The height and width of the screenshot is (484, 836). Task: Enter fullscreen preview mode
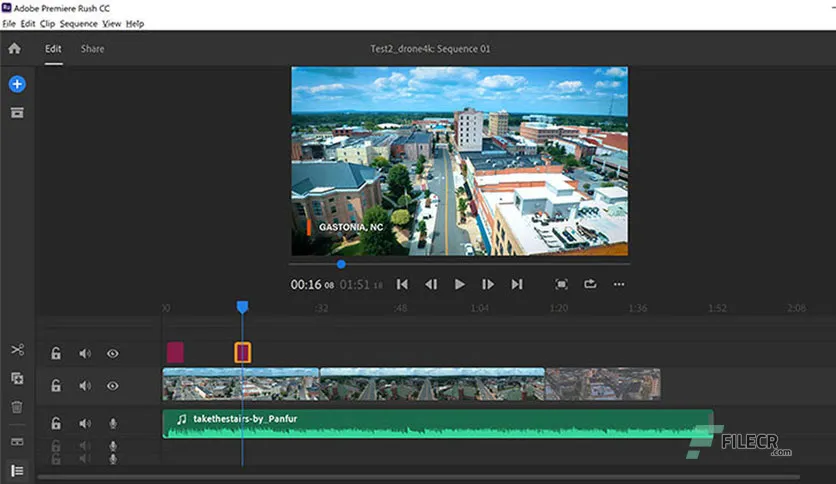[x=561, y=284]
